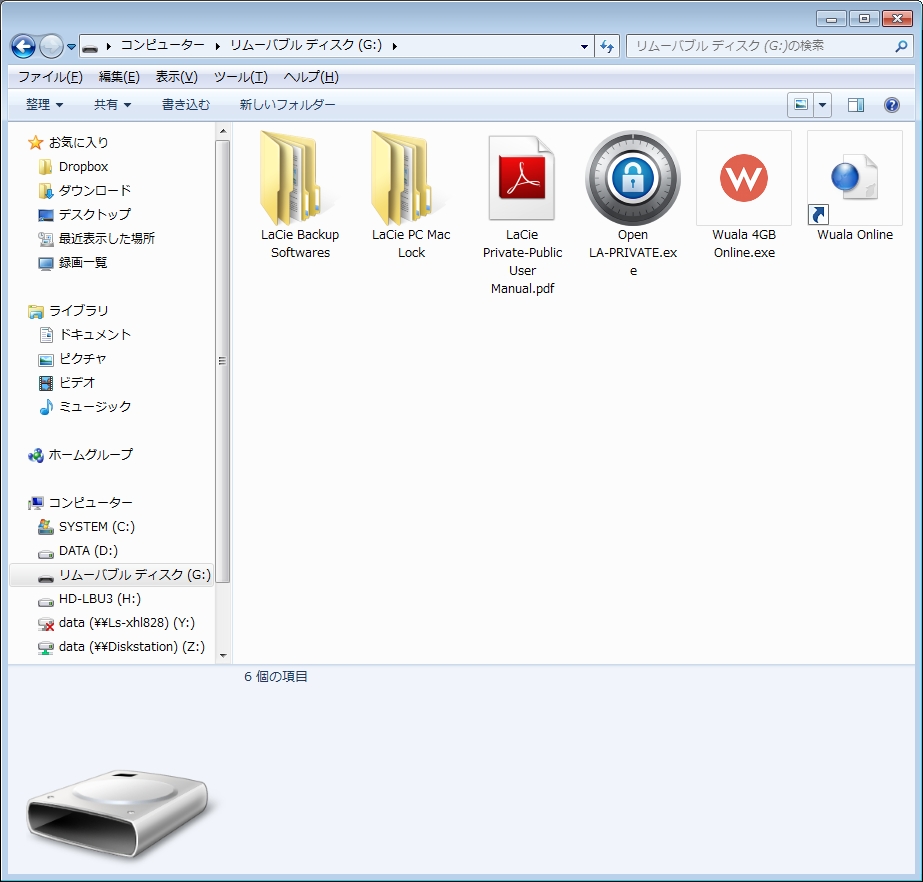This screenshot has width=923, height=882.
Task: Open the 編集(E) menu
Action: pyautogui.click(x=119, y=77)
